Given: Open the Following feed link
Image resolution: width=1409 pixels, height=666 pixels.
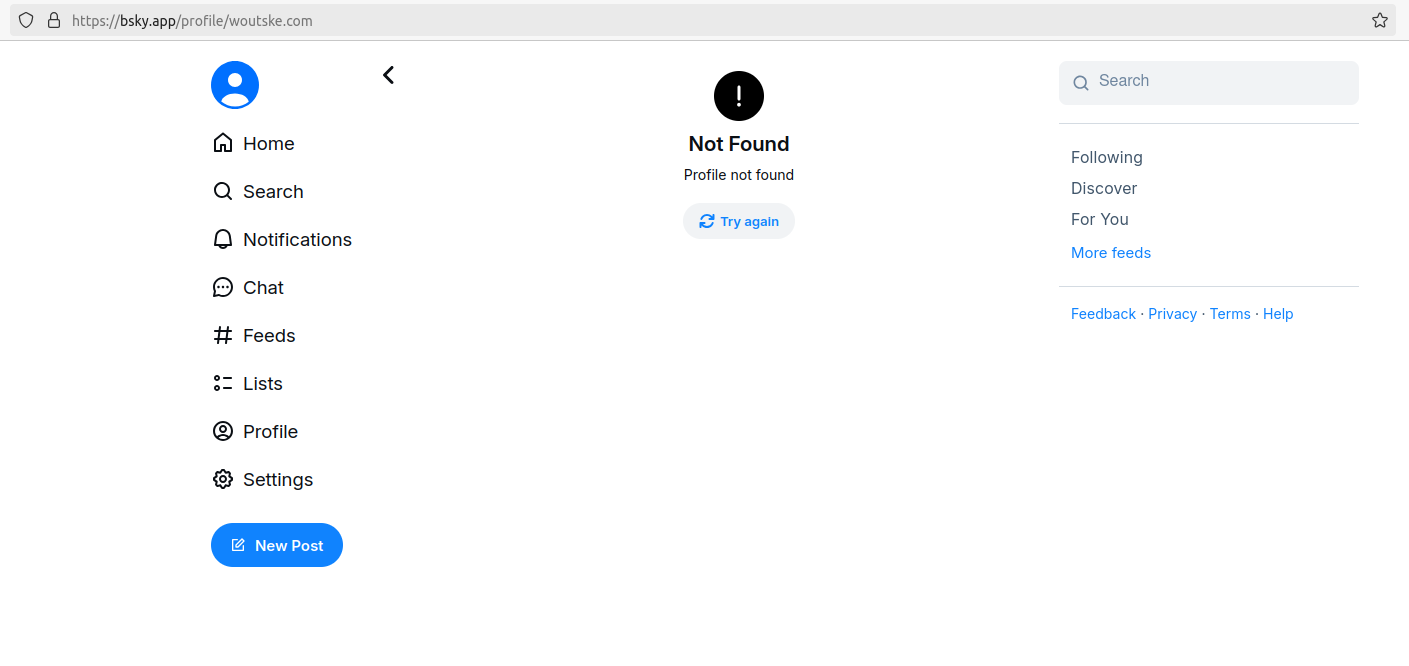Looking at the screenshot, I should click(x=1106, y=157).
